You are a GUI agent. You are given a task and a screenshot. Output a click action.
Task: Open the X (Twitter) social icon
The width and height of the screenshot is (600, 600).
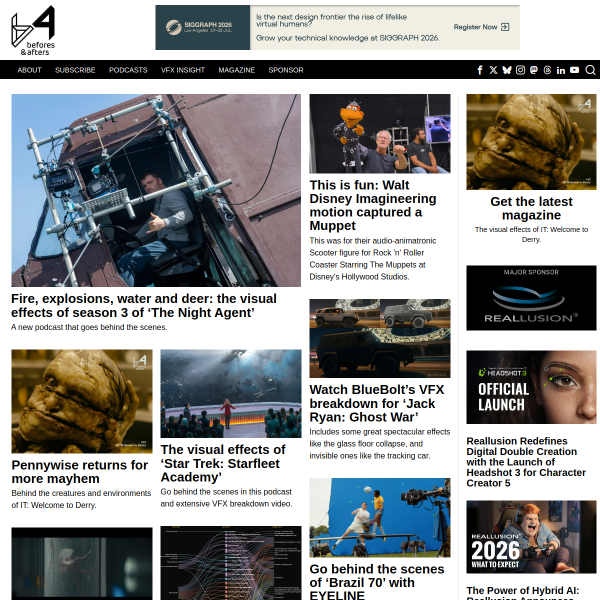[x=493, y=70]
